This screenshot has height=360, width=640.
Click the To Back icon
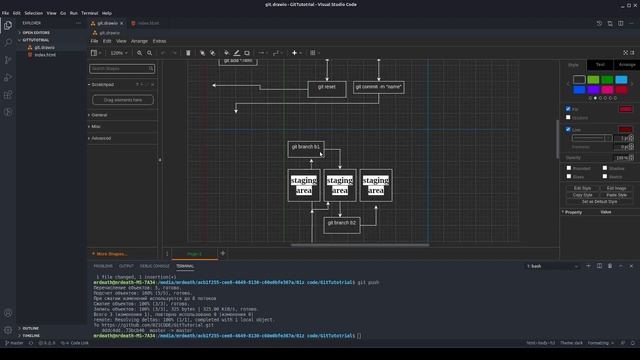click(213, 53)
